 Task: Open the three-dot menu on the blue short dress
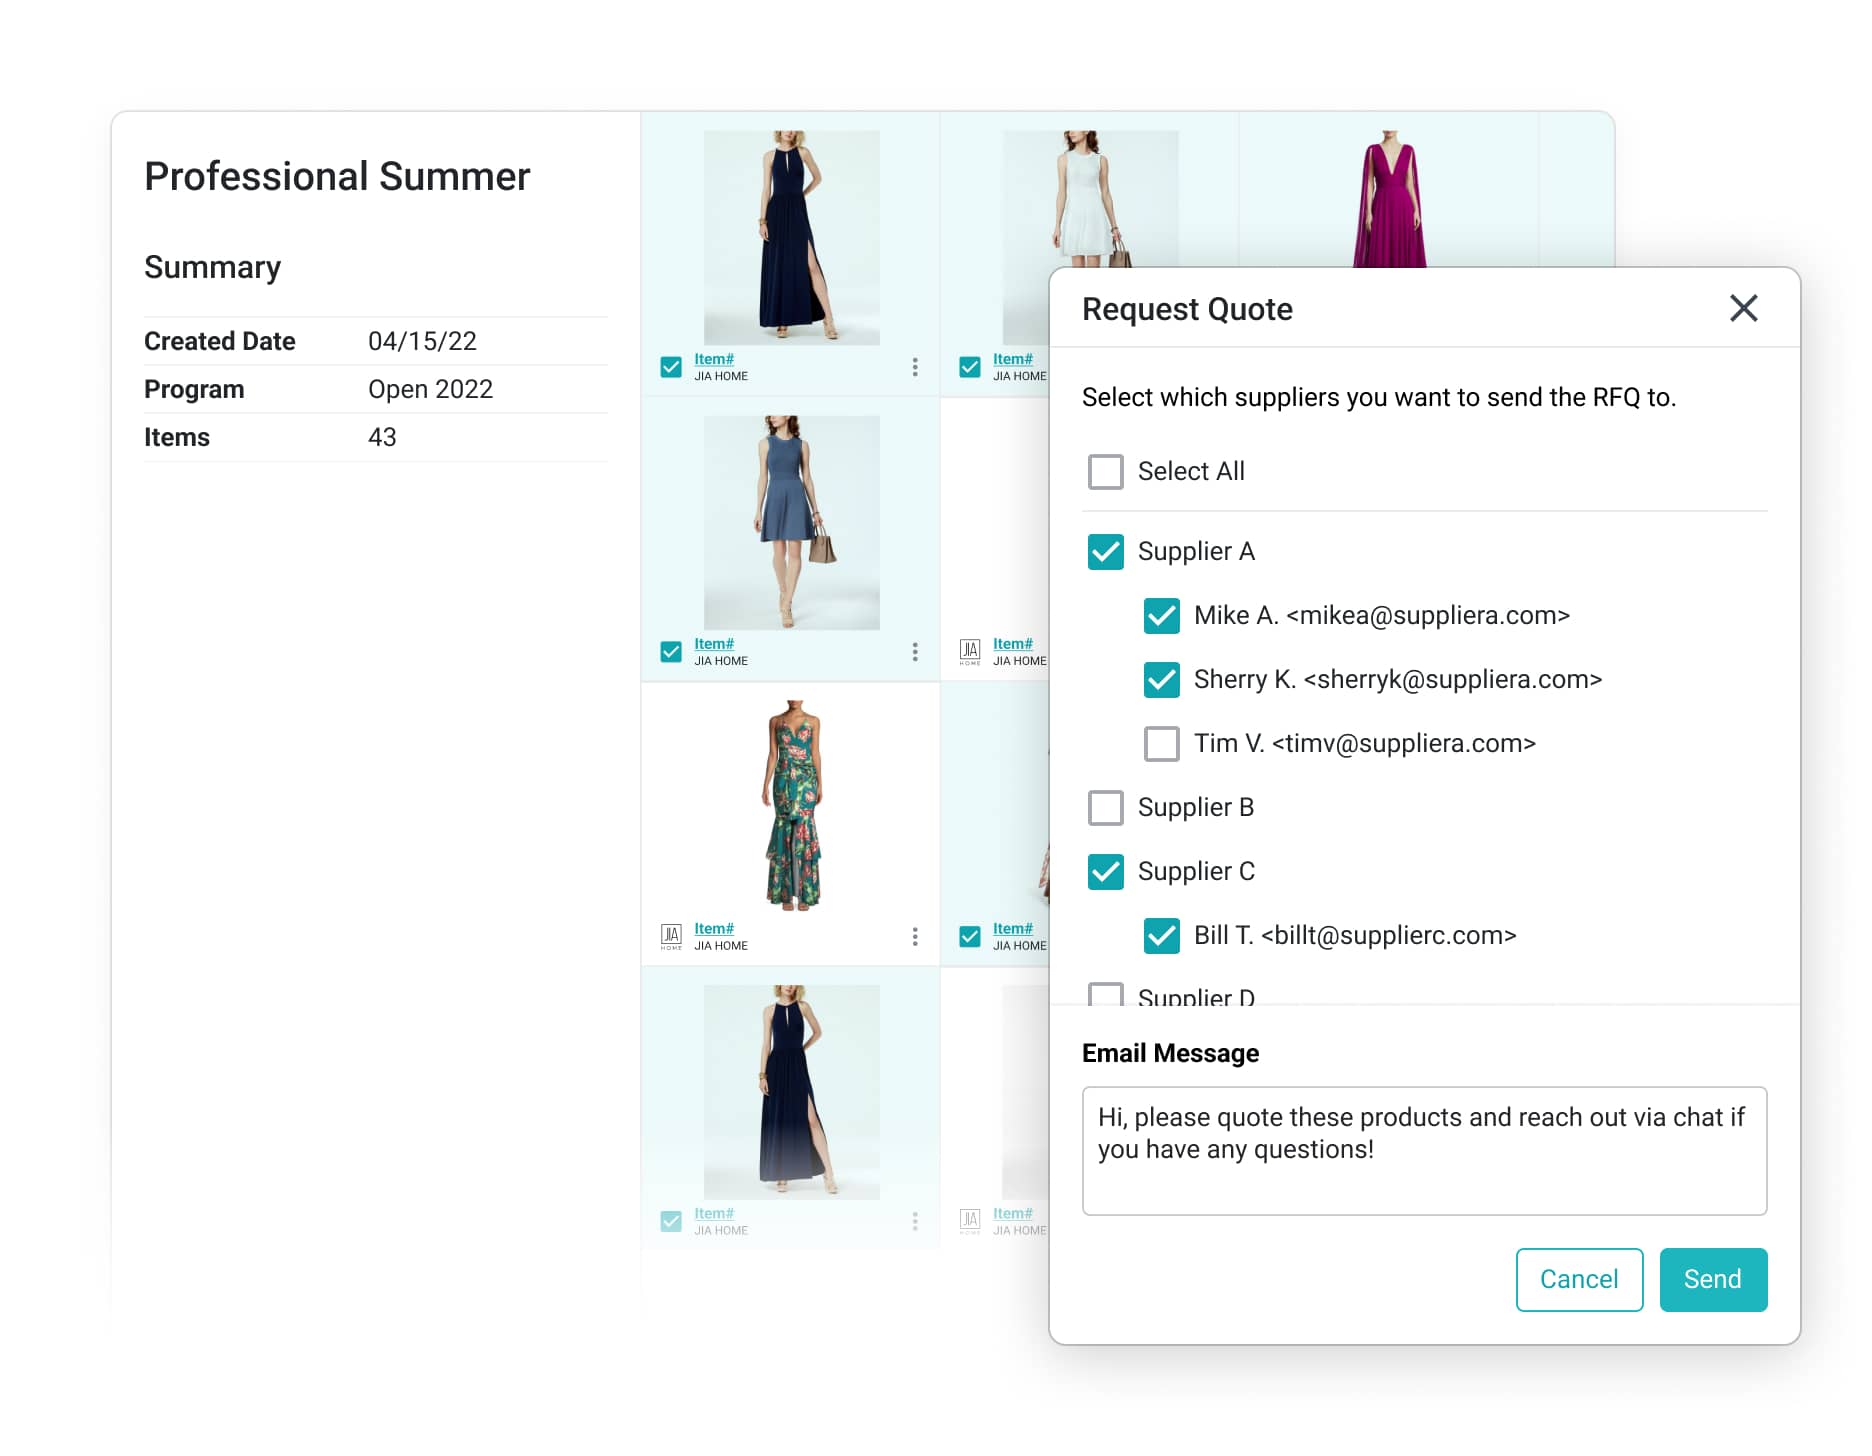pyautogui.click(x=914, y=652)
